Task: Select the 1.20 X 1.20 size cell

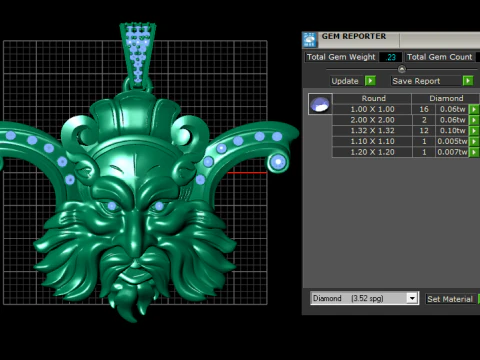Action: [372, 152]
